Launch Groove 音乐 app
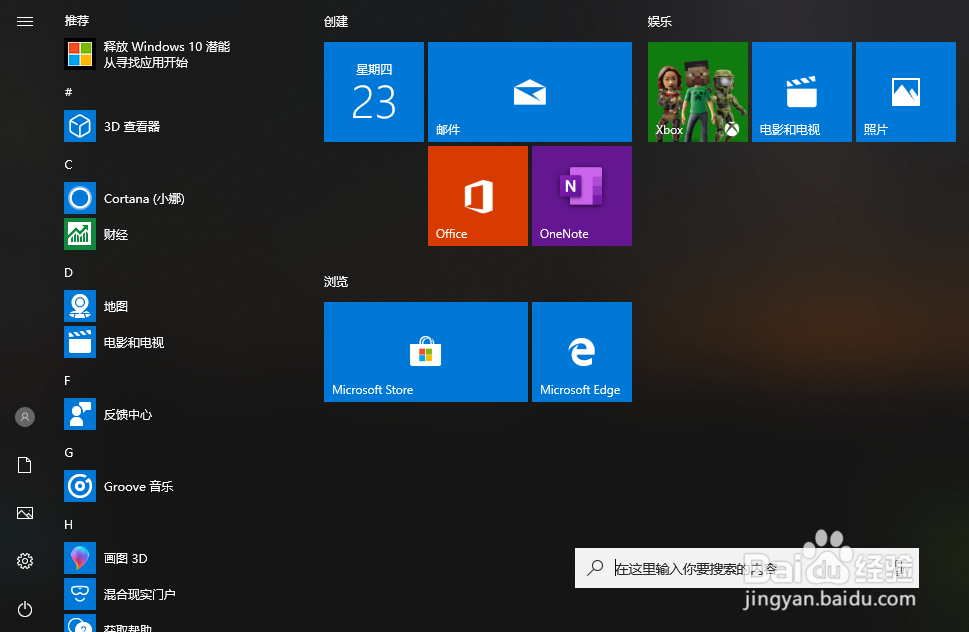Image resolution: width=969 pixels, height=632 pixels. pos(119,486)
